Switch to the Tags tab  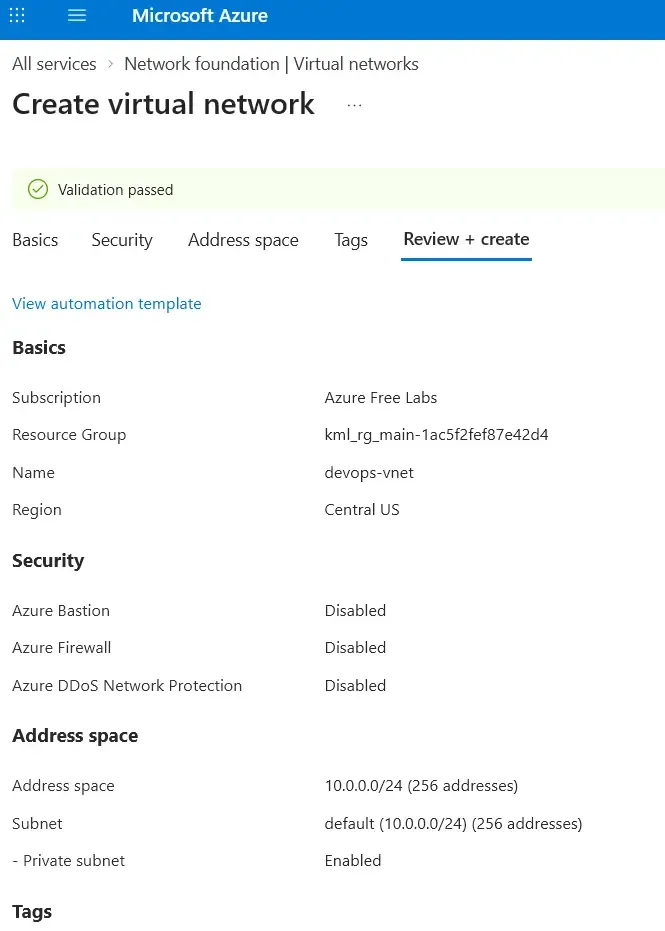pyautogui.click(x=351, y=240)
